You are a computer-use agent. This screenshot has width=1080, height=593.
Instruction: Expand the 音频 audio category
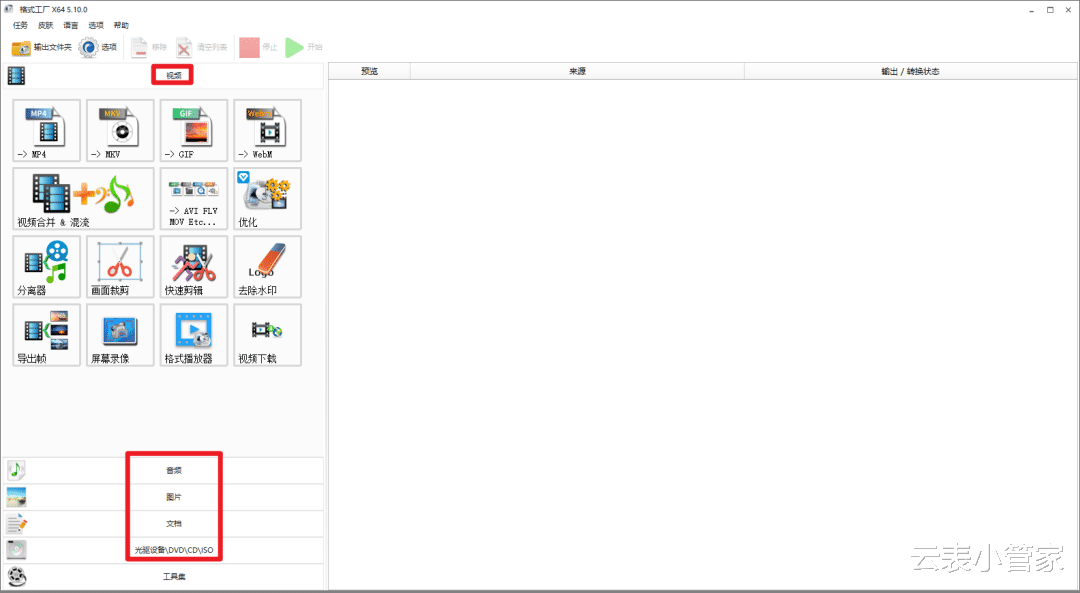click(x=163, y=470)
